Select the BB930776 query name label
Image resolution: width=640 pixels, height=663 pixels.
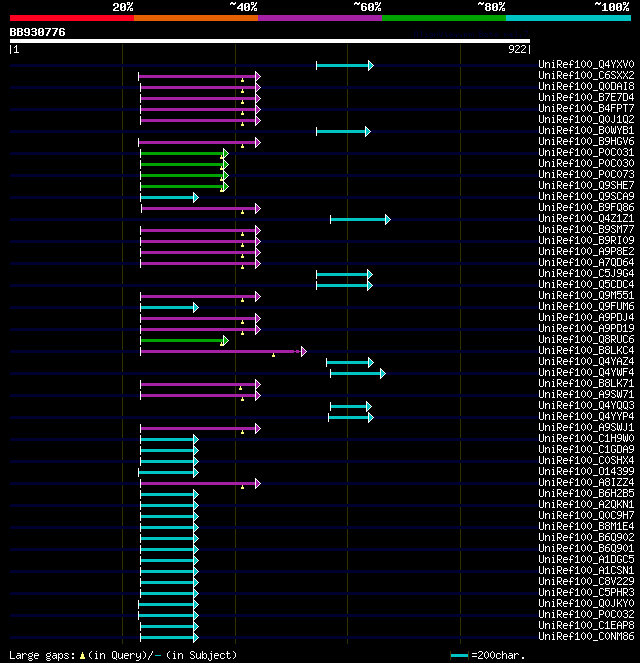38,32
